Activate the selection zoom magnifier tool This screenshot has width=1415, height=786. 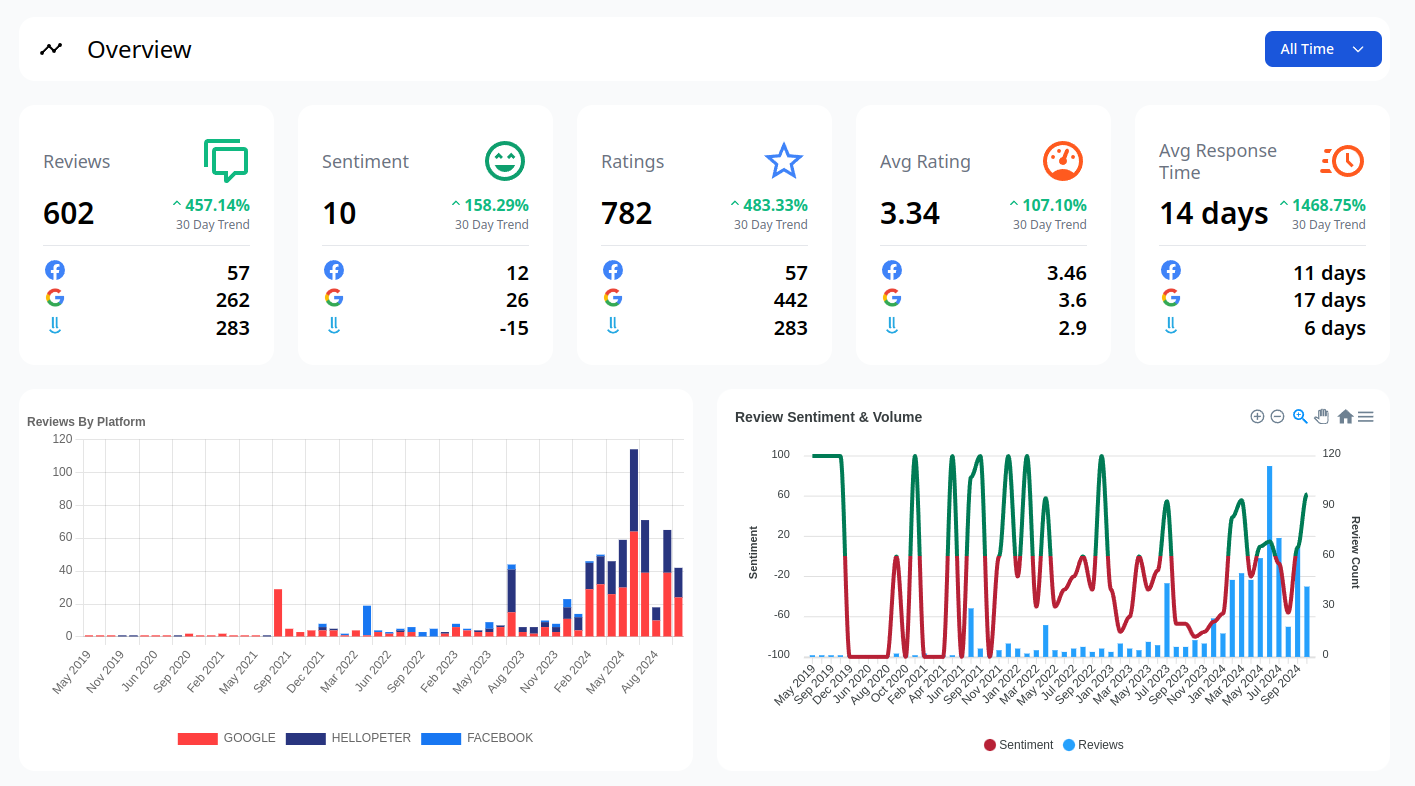1300,416
